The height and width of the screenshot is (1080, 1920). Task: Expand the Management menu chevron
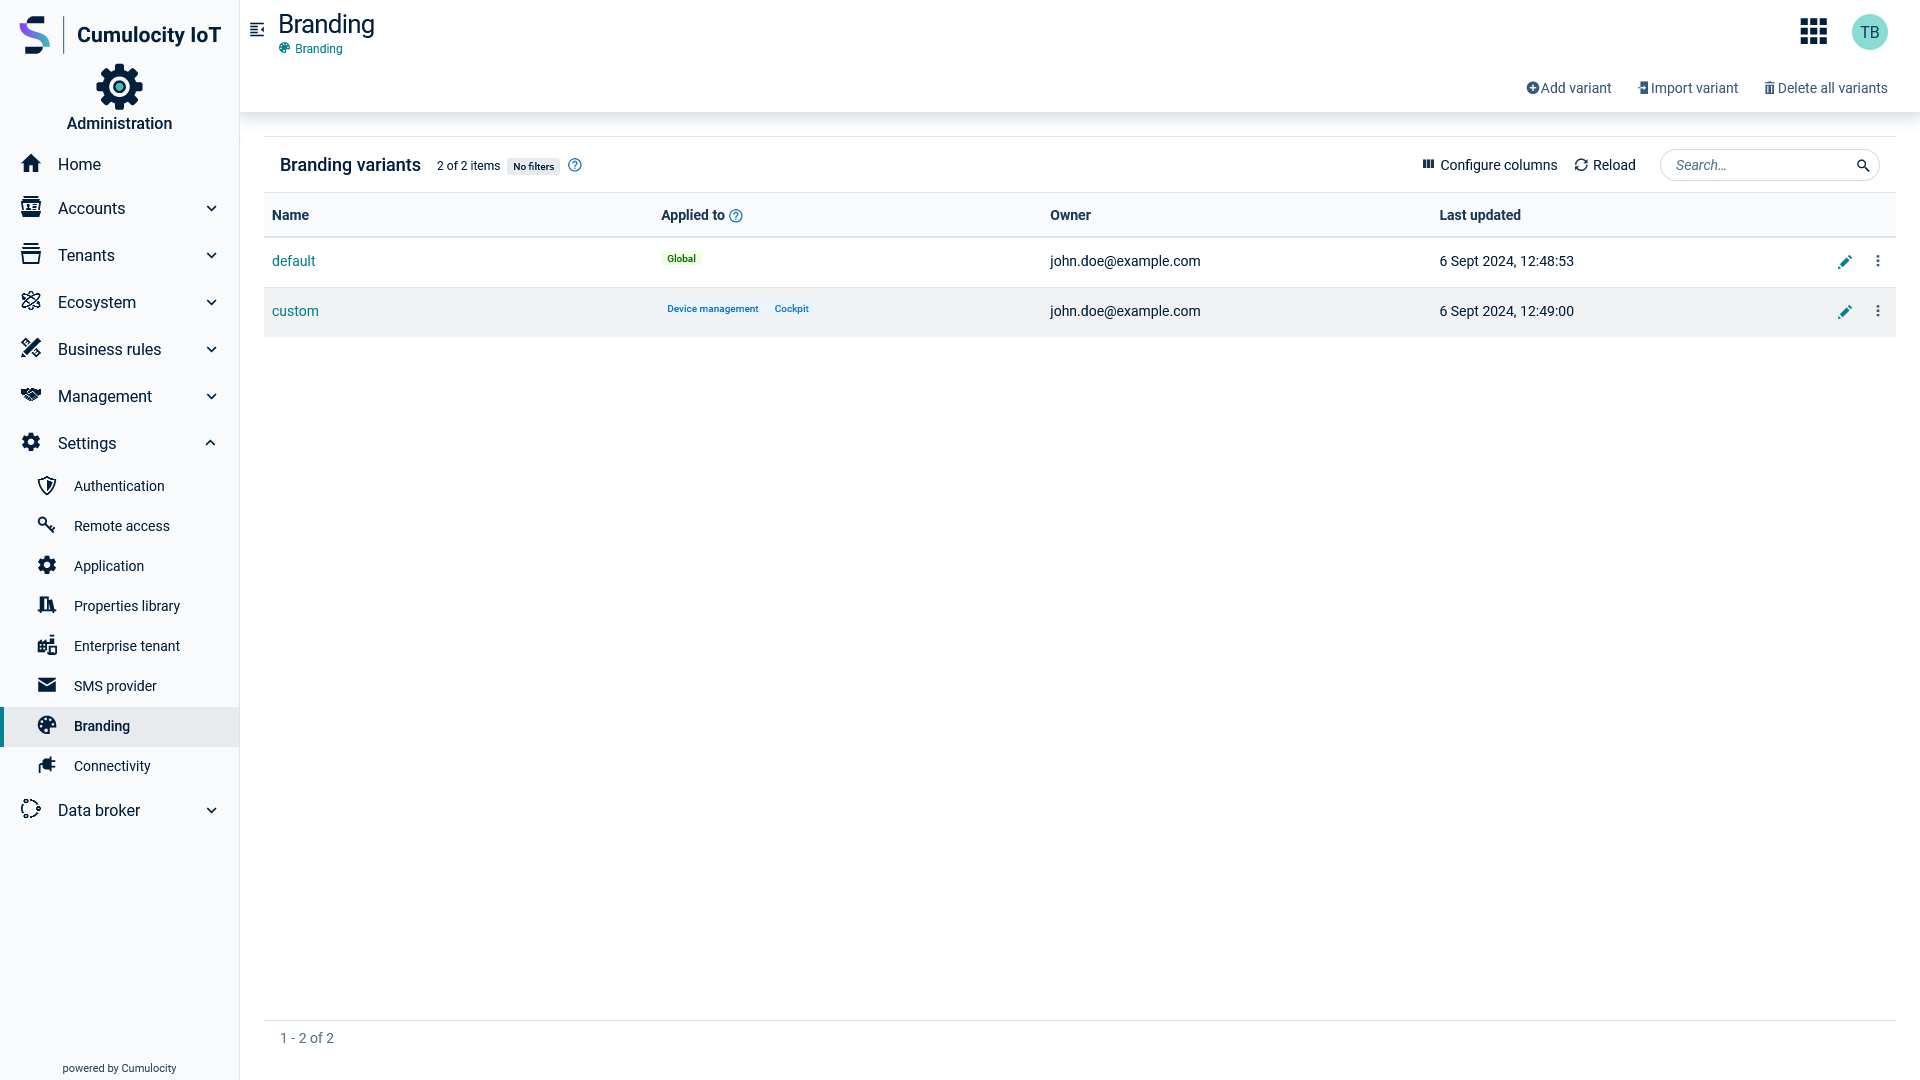[211, 396]
